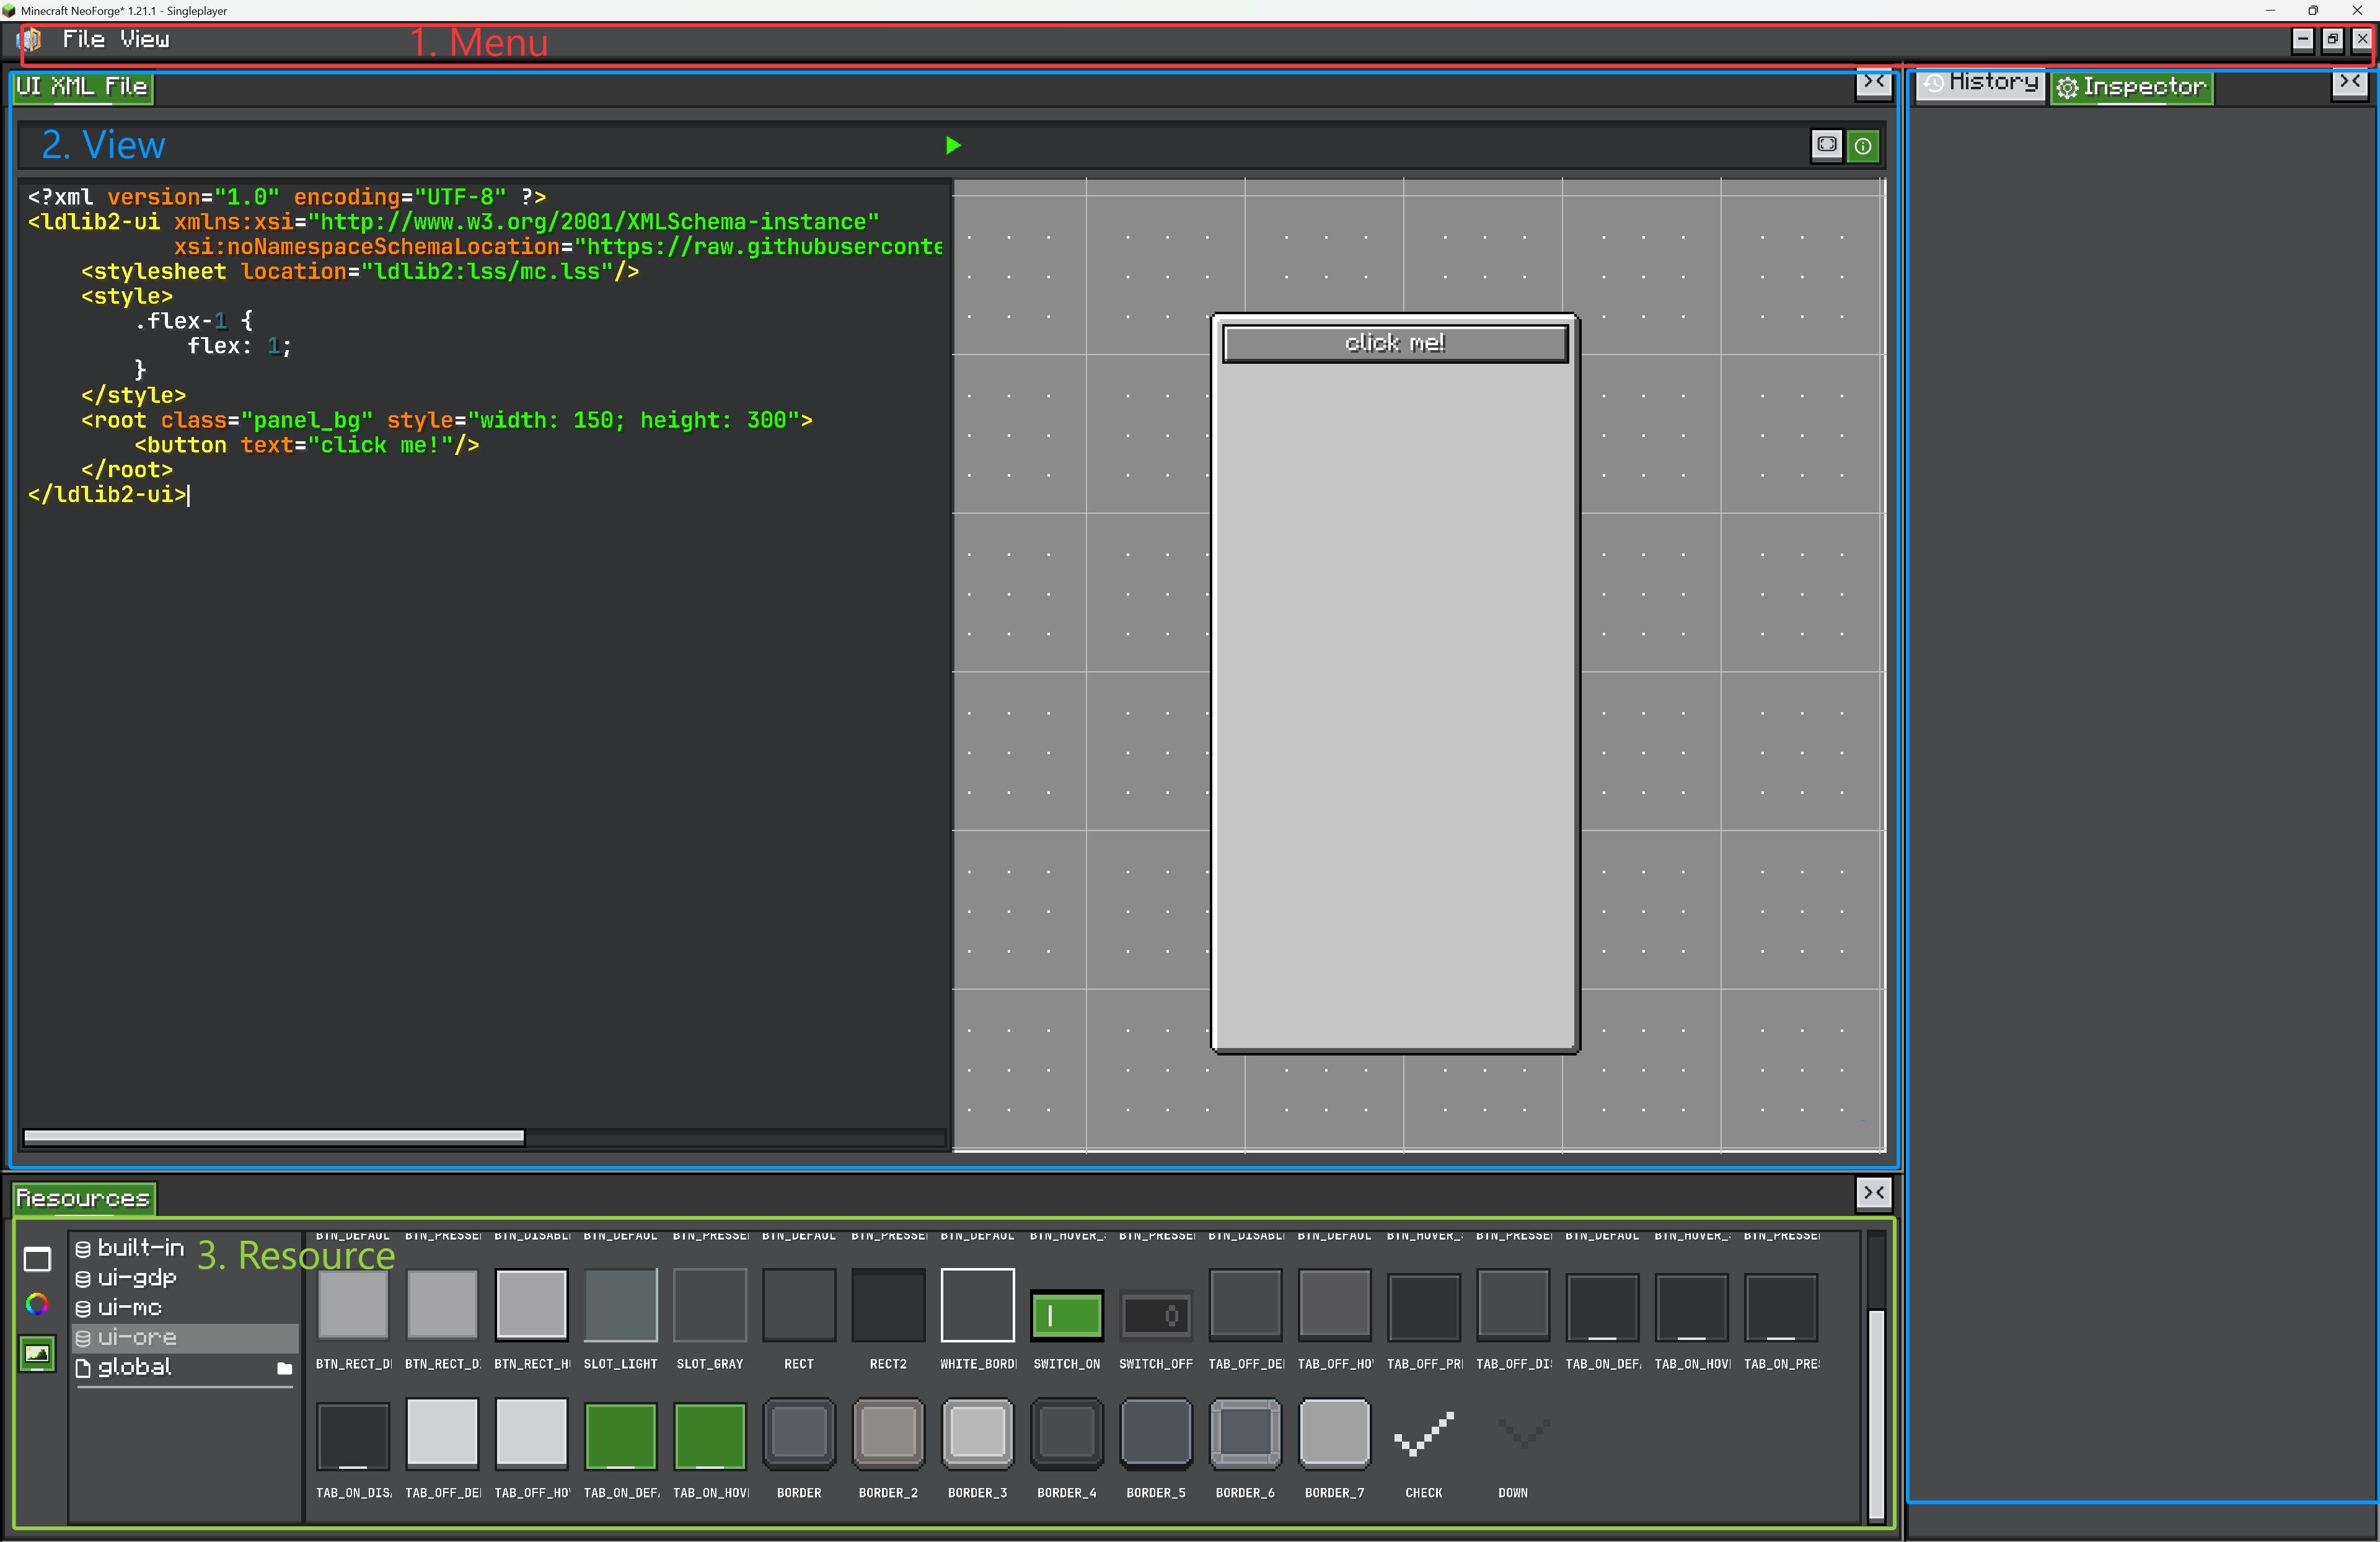This screenshot has height=1542, width=2380.
Task: Select the BORDER_2 texture
Action: tap(888, 1434)
